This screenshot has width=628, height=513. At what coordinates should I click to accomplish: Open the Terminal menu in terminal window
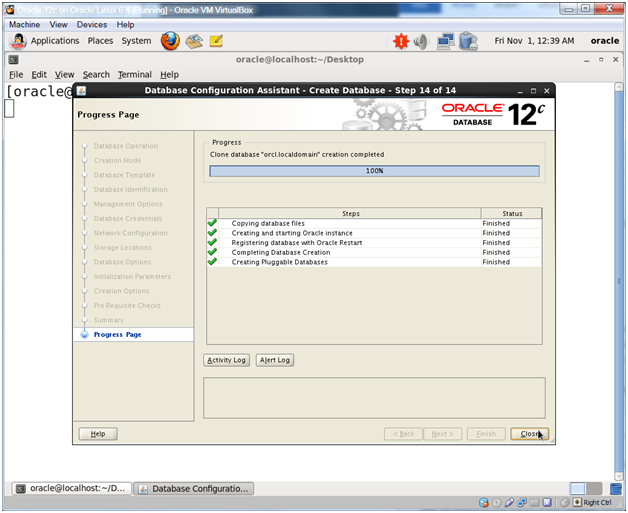tap(134, 74)
